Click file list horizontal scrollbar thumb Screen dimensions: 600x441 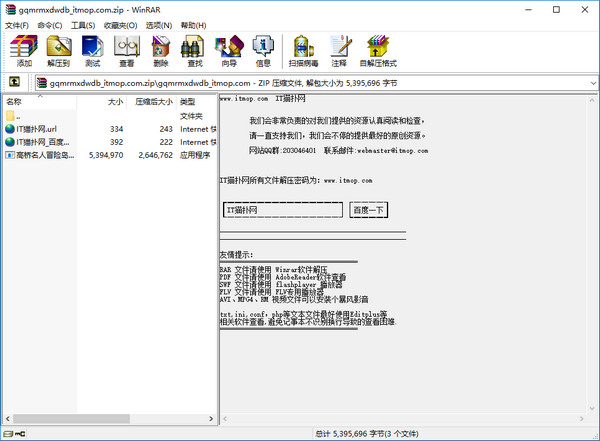tap(71, 419)
